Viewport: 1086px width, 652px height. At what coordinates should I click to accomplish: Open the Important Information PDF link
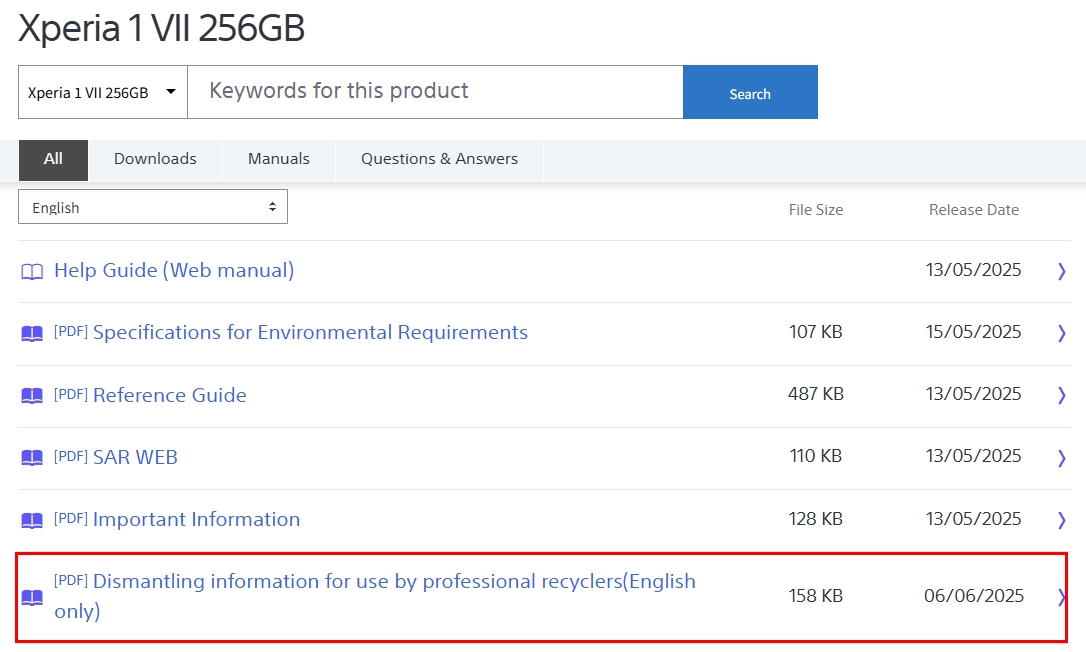click(177, 520)
